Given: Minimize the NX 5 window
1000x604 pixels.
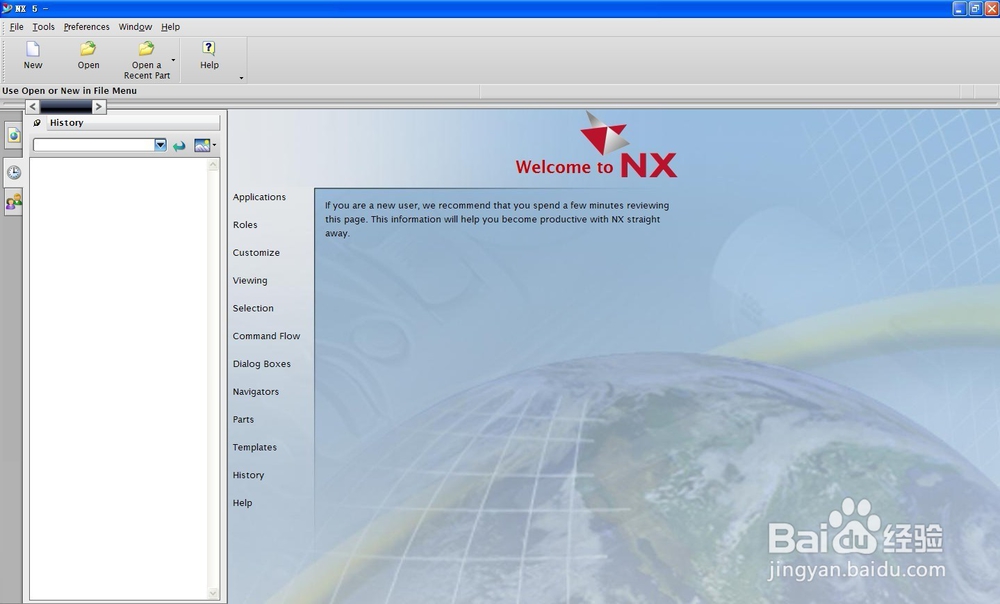Looking at the screenshot, I should coord(960,8).
